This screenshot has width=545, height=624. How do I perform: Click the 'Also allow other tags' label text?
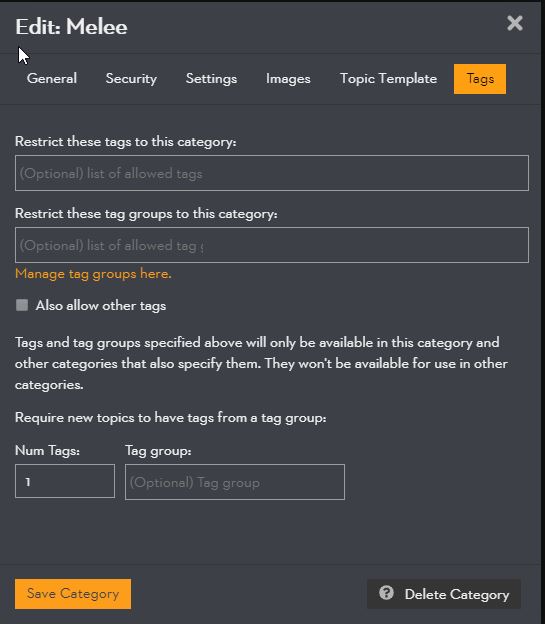click(x=101, y=306)
